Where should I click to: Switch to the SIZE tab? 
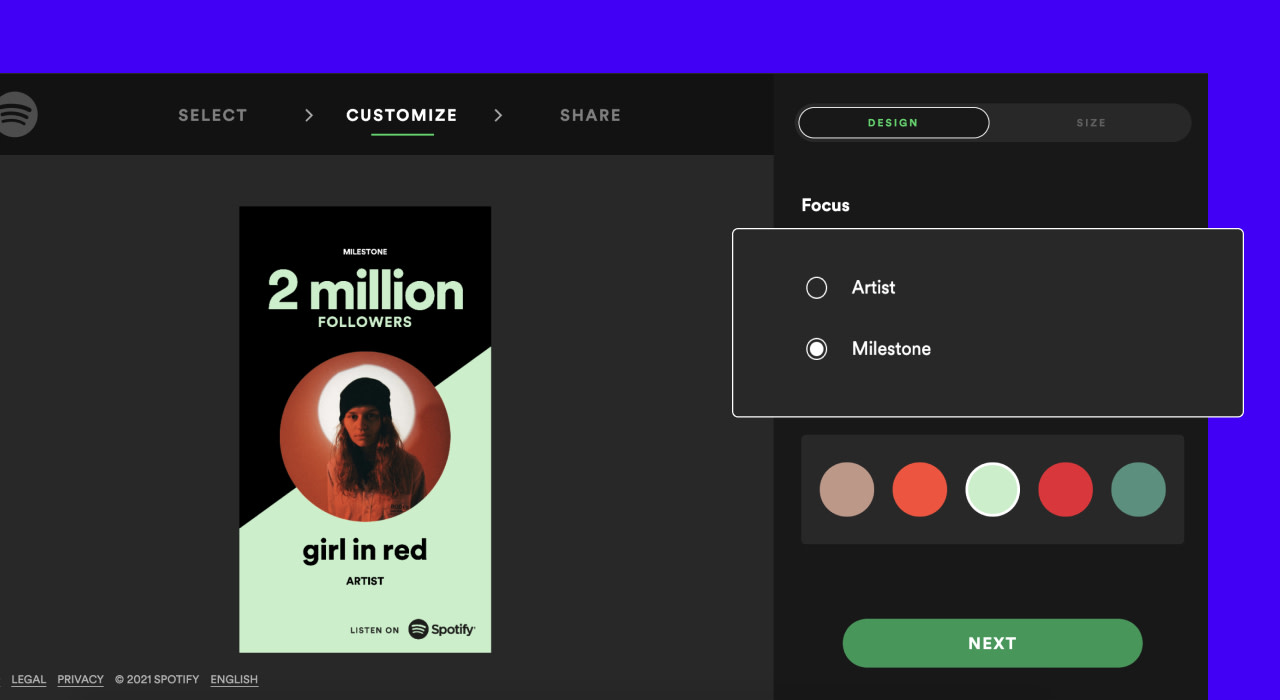click(x=1091, y=122)
